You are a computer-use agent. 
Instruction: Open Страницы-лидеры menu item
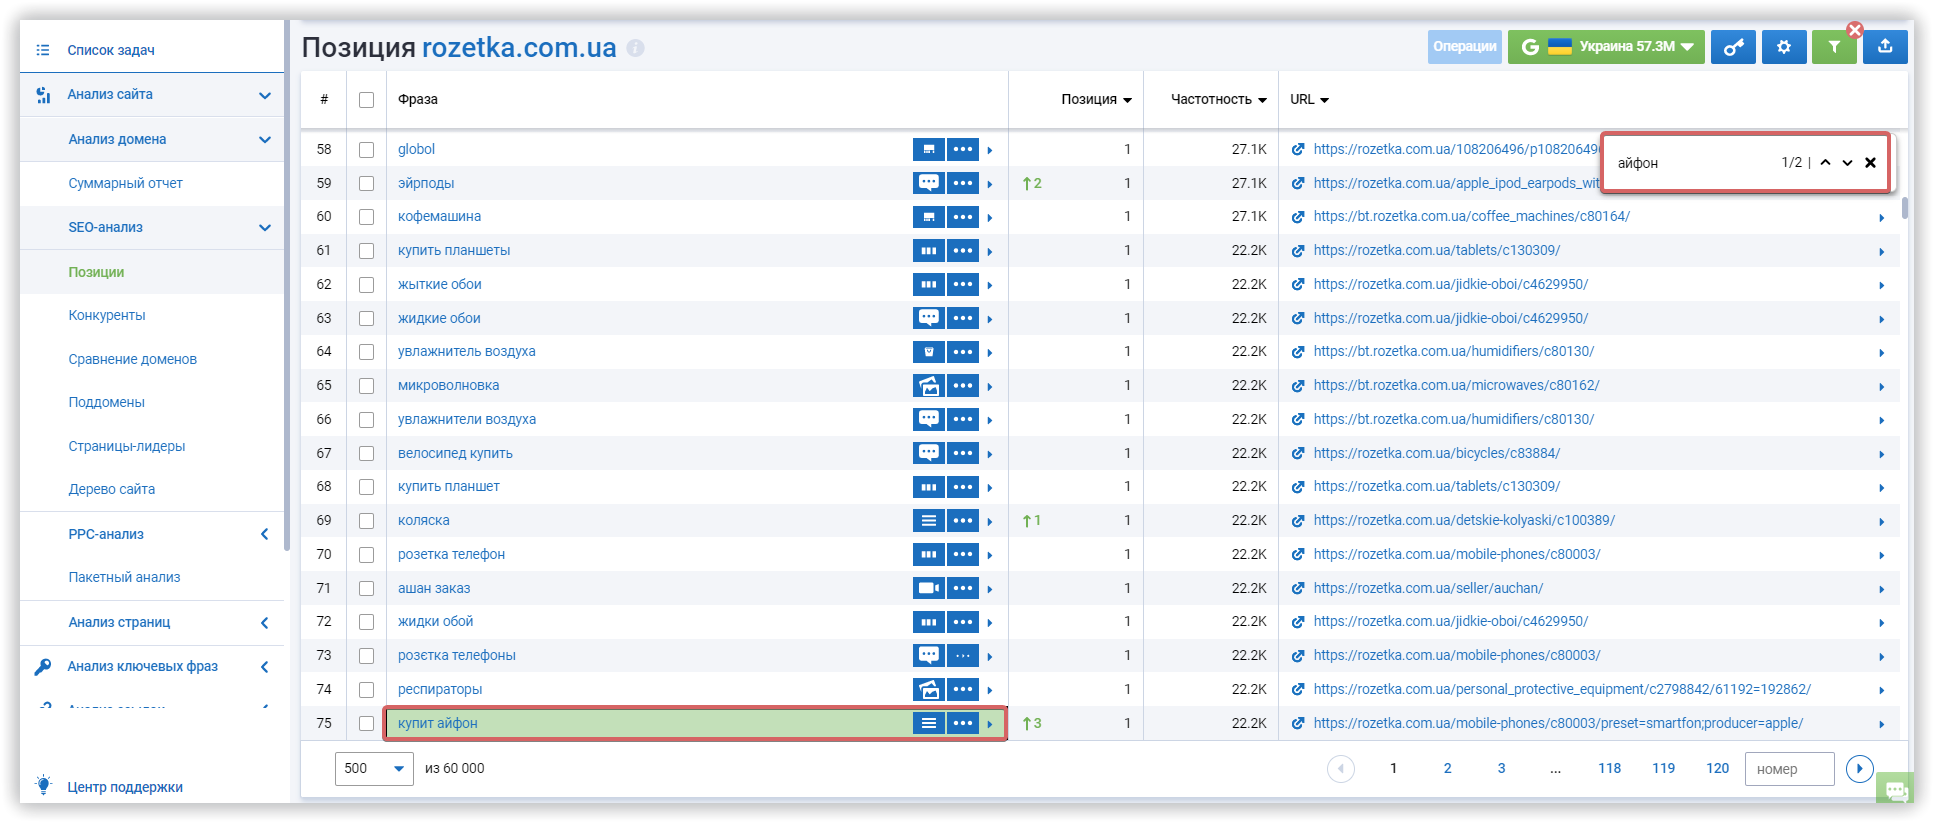(127, 447)
